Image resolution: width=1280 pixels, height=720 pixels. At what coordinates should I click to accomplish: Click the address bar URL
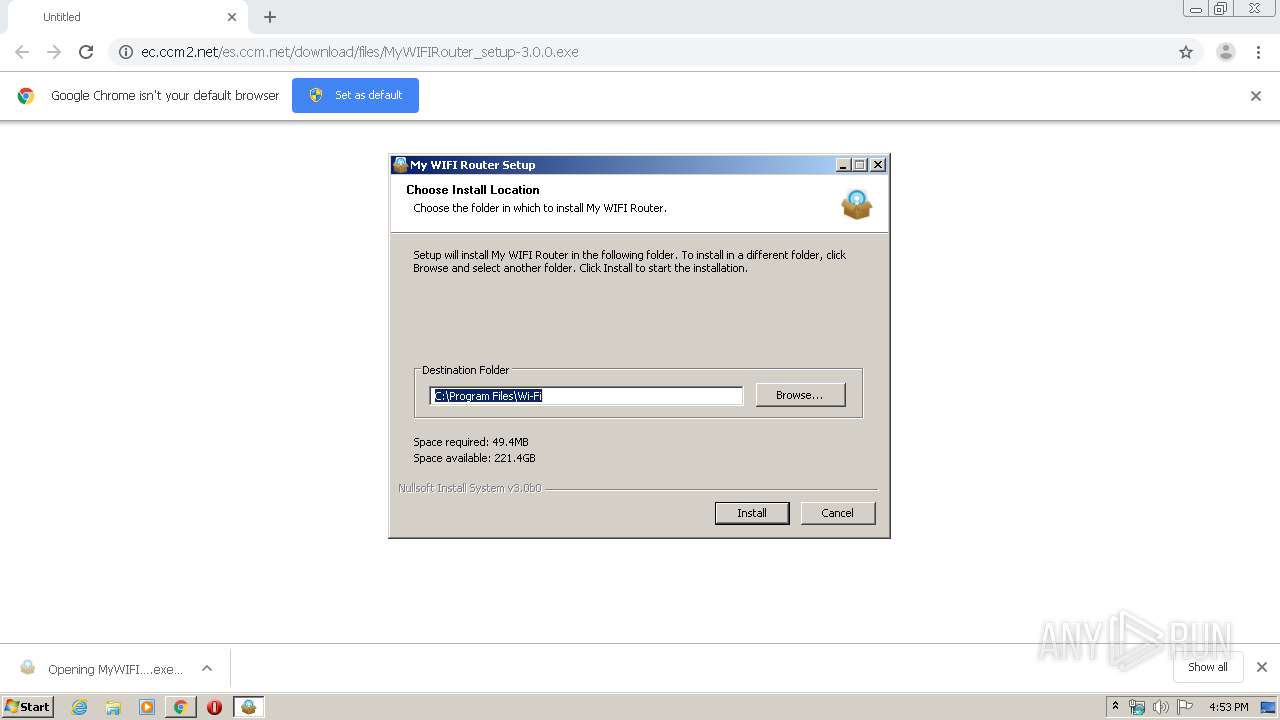coord(360,52)
